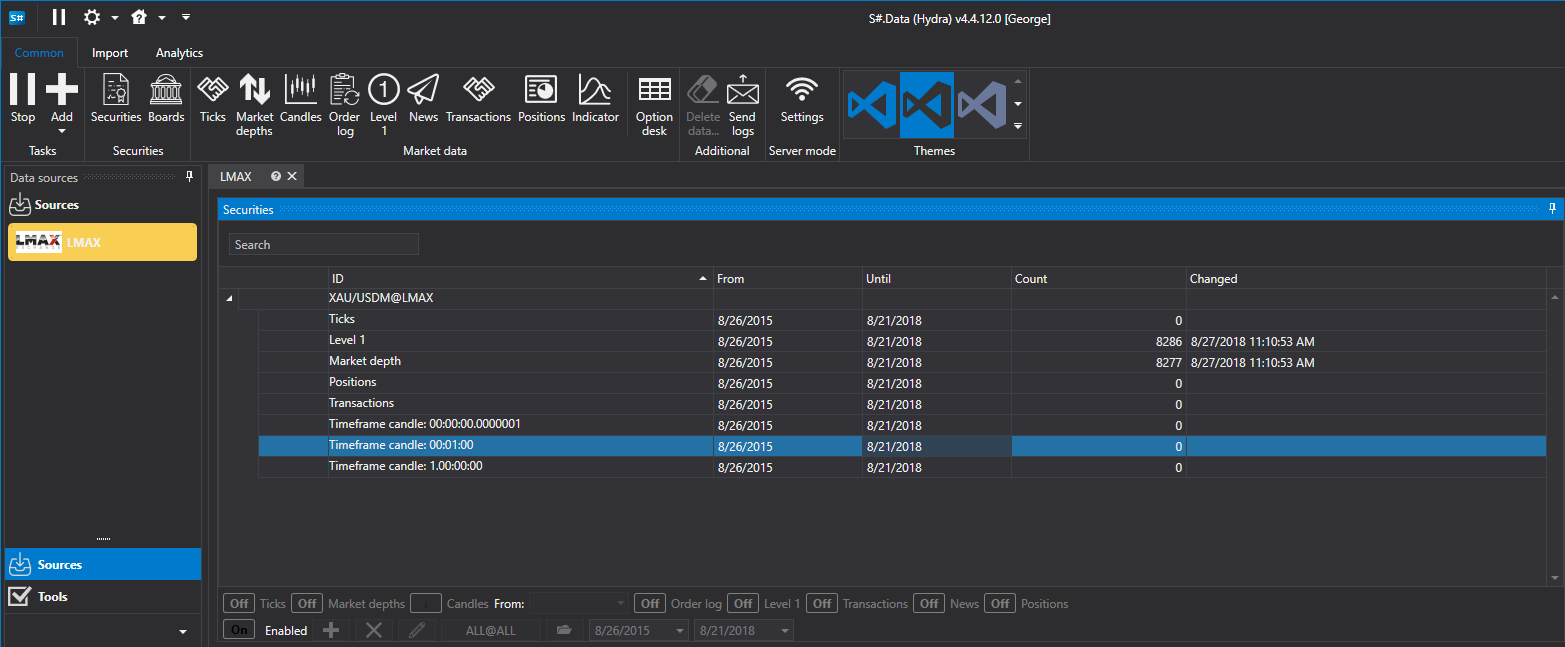Collapse the XAU/USDM@LMAX tree row
1565x647 pixels.
point(228,298)
